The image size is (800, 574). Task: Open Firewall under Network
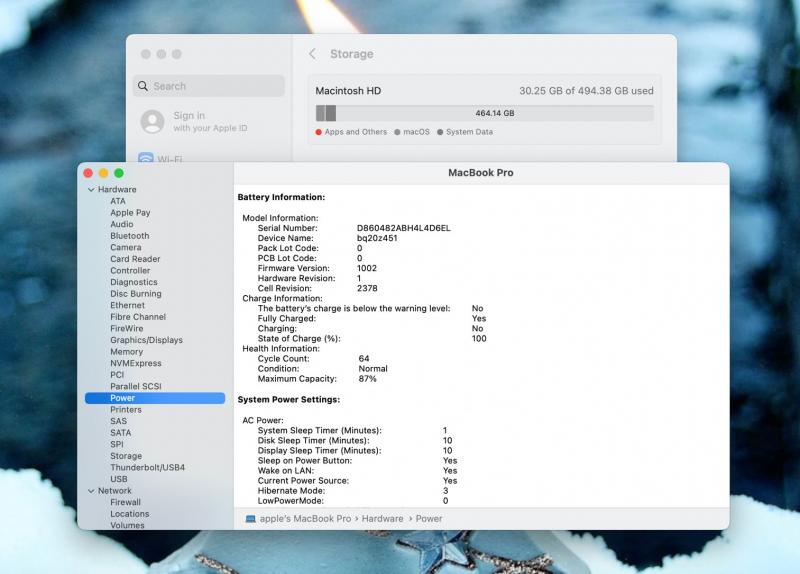pos(126,503)
